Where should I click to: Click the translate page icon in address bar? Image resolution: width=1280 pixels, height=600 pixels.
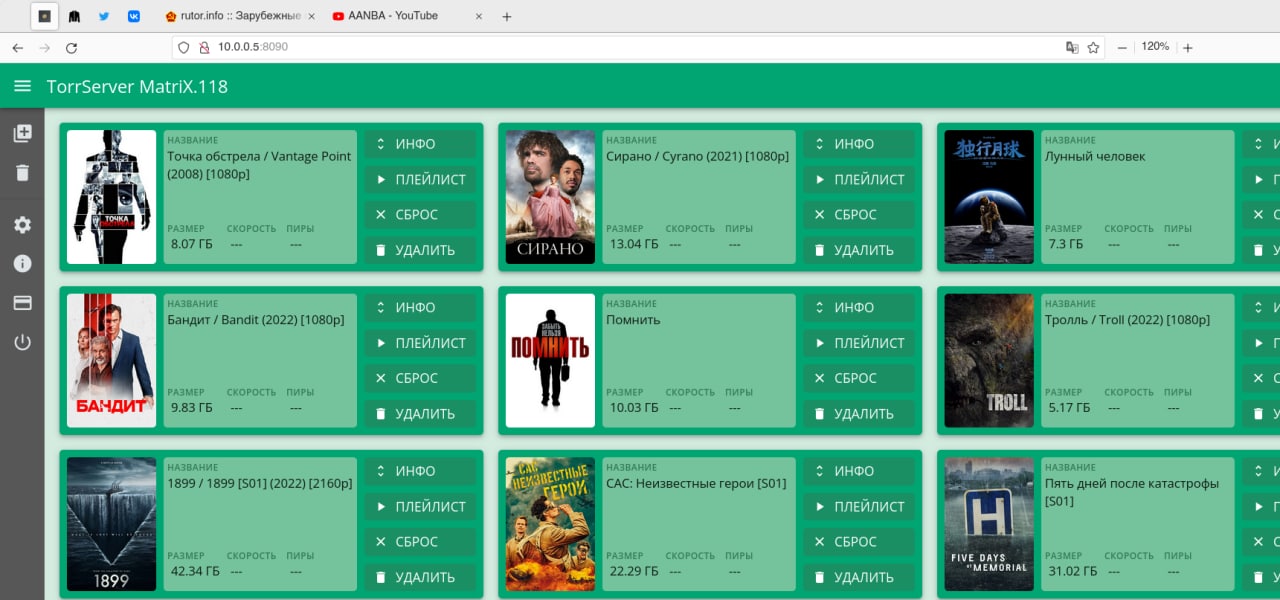[1072, 47]
